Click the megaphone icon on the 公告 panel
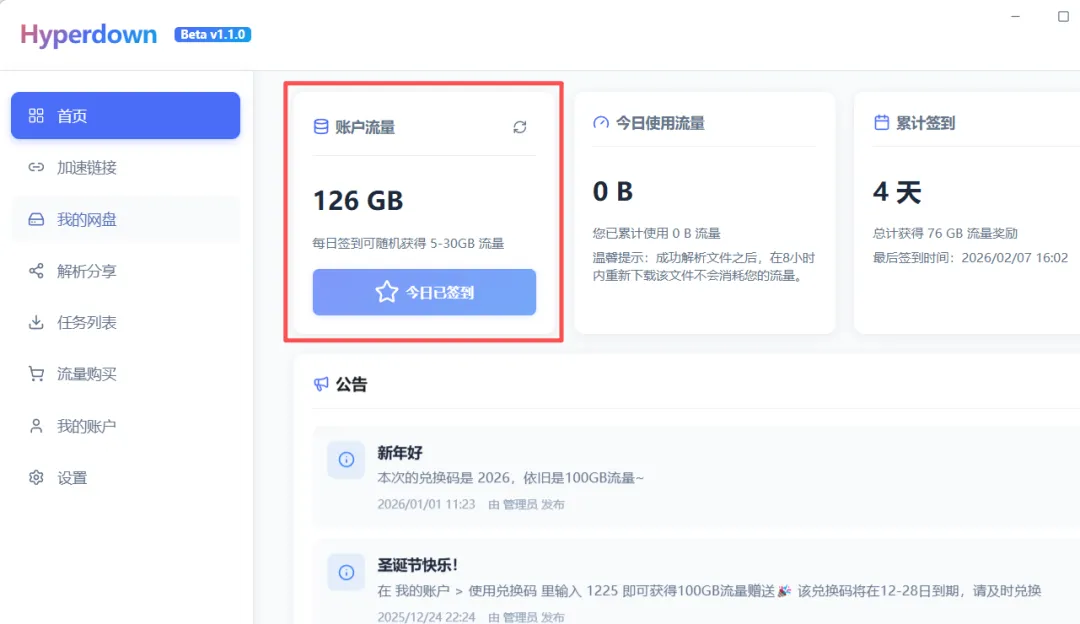The image size is (1080, 624). 320,384
